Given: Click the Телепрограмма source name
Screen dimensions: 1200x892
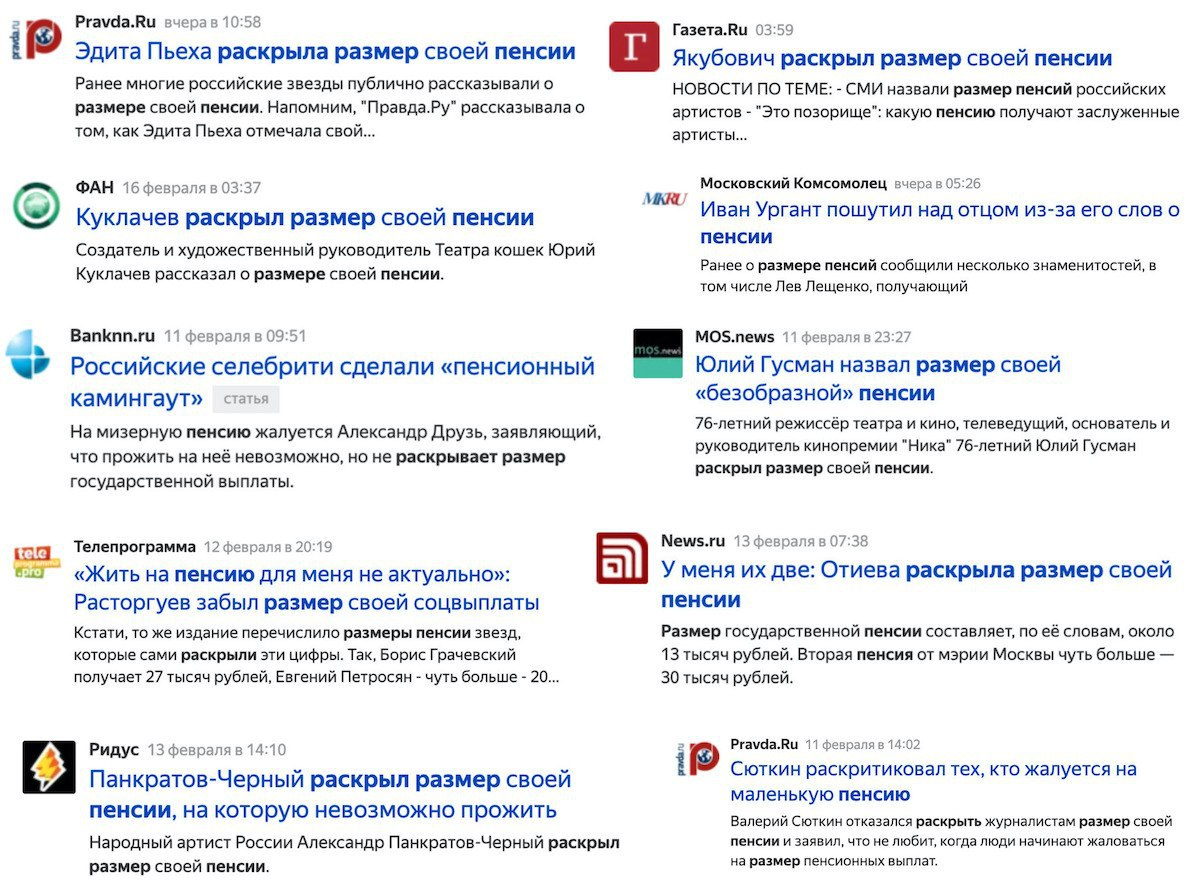Looking at the screenshot, I should (135, 546).
